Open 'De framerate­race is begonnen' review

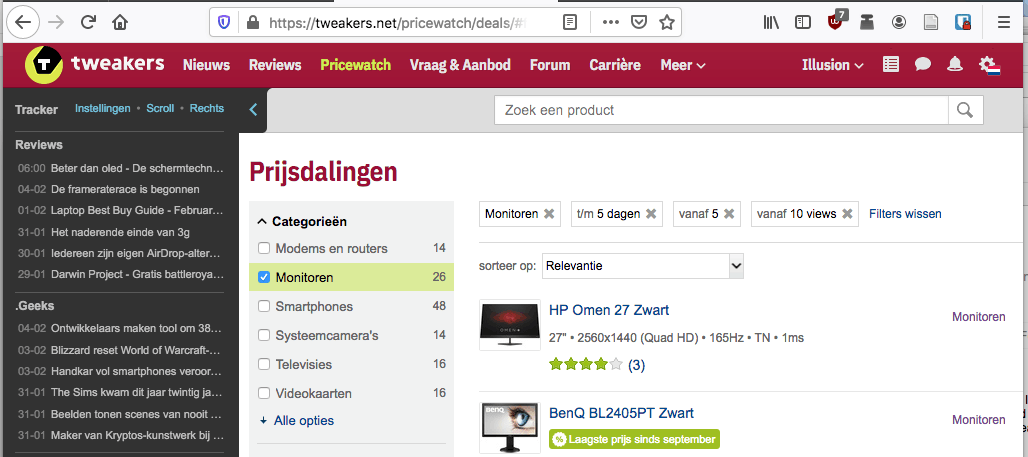pos(125,189)
